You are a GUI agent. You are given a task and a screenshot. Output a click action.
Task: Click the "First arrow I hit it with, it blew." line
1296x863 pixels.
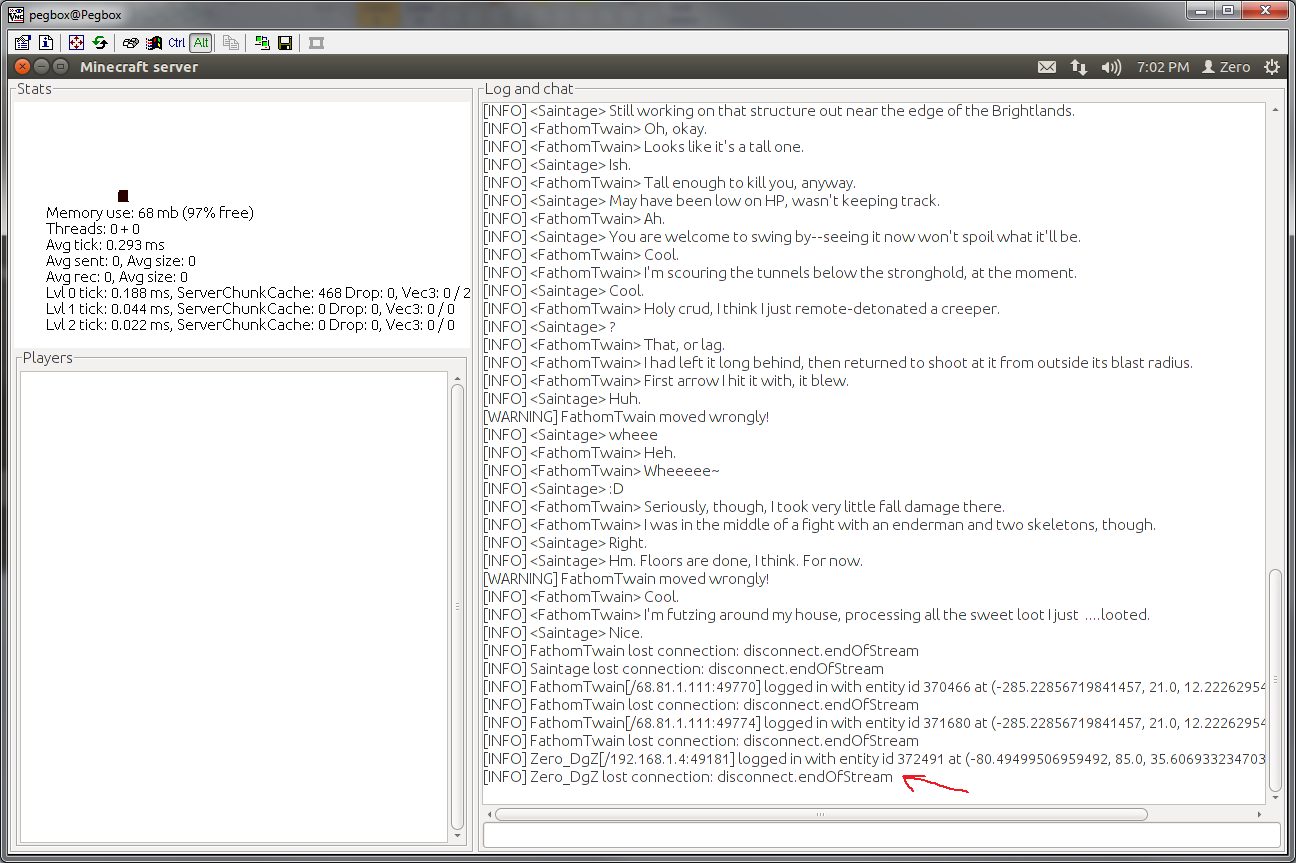pyautogui.click(x=666, y=381)
